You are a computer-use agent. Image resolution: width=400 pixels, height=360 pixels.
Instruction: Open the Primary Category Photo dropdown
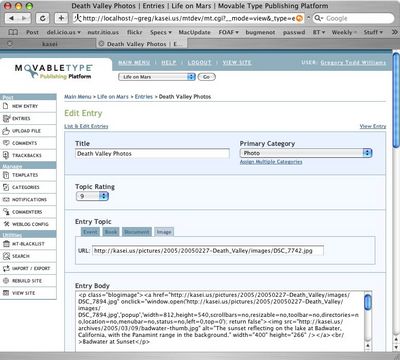tap(306, 153)
